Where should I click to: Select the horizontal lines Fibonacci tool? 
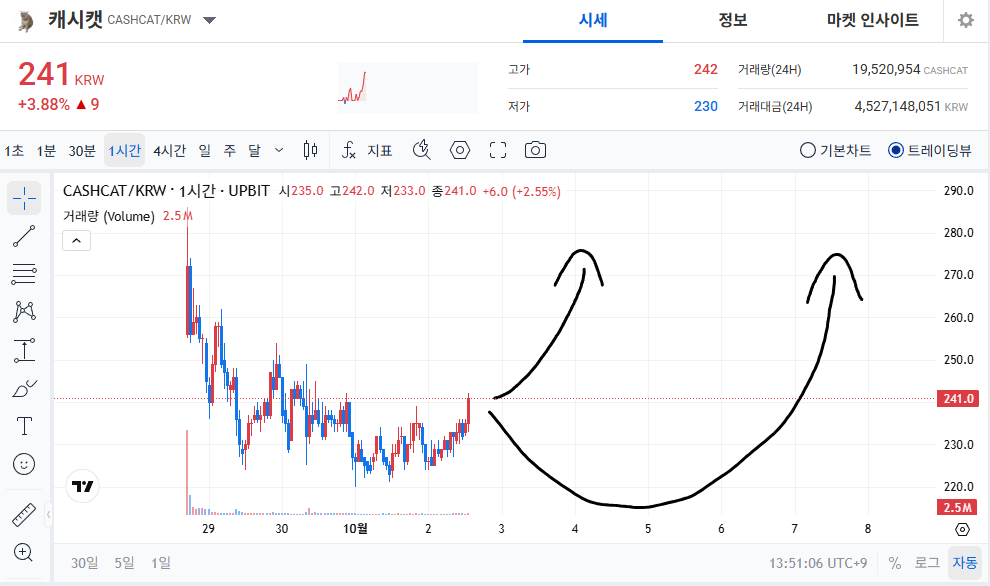(24, 274)
